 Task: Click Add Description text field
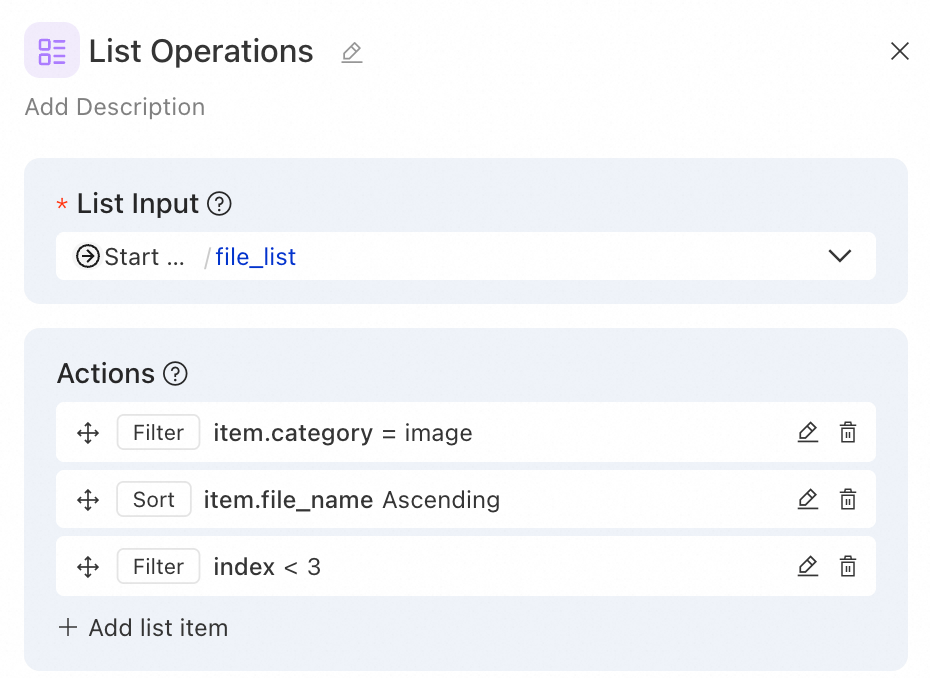(x=115, y=107)
